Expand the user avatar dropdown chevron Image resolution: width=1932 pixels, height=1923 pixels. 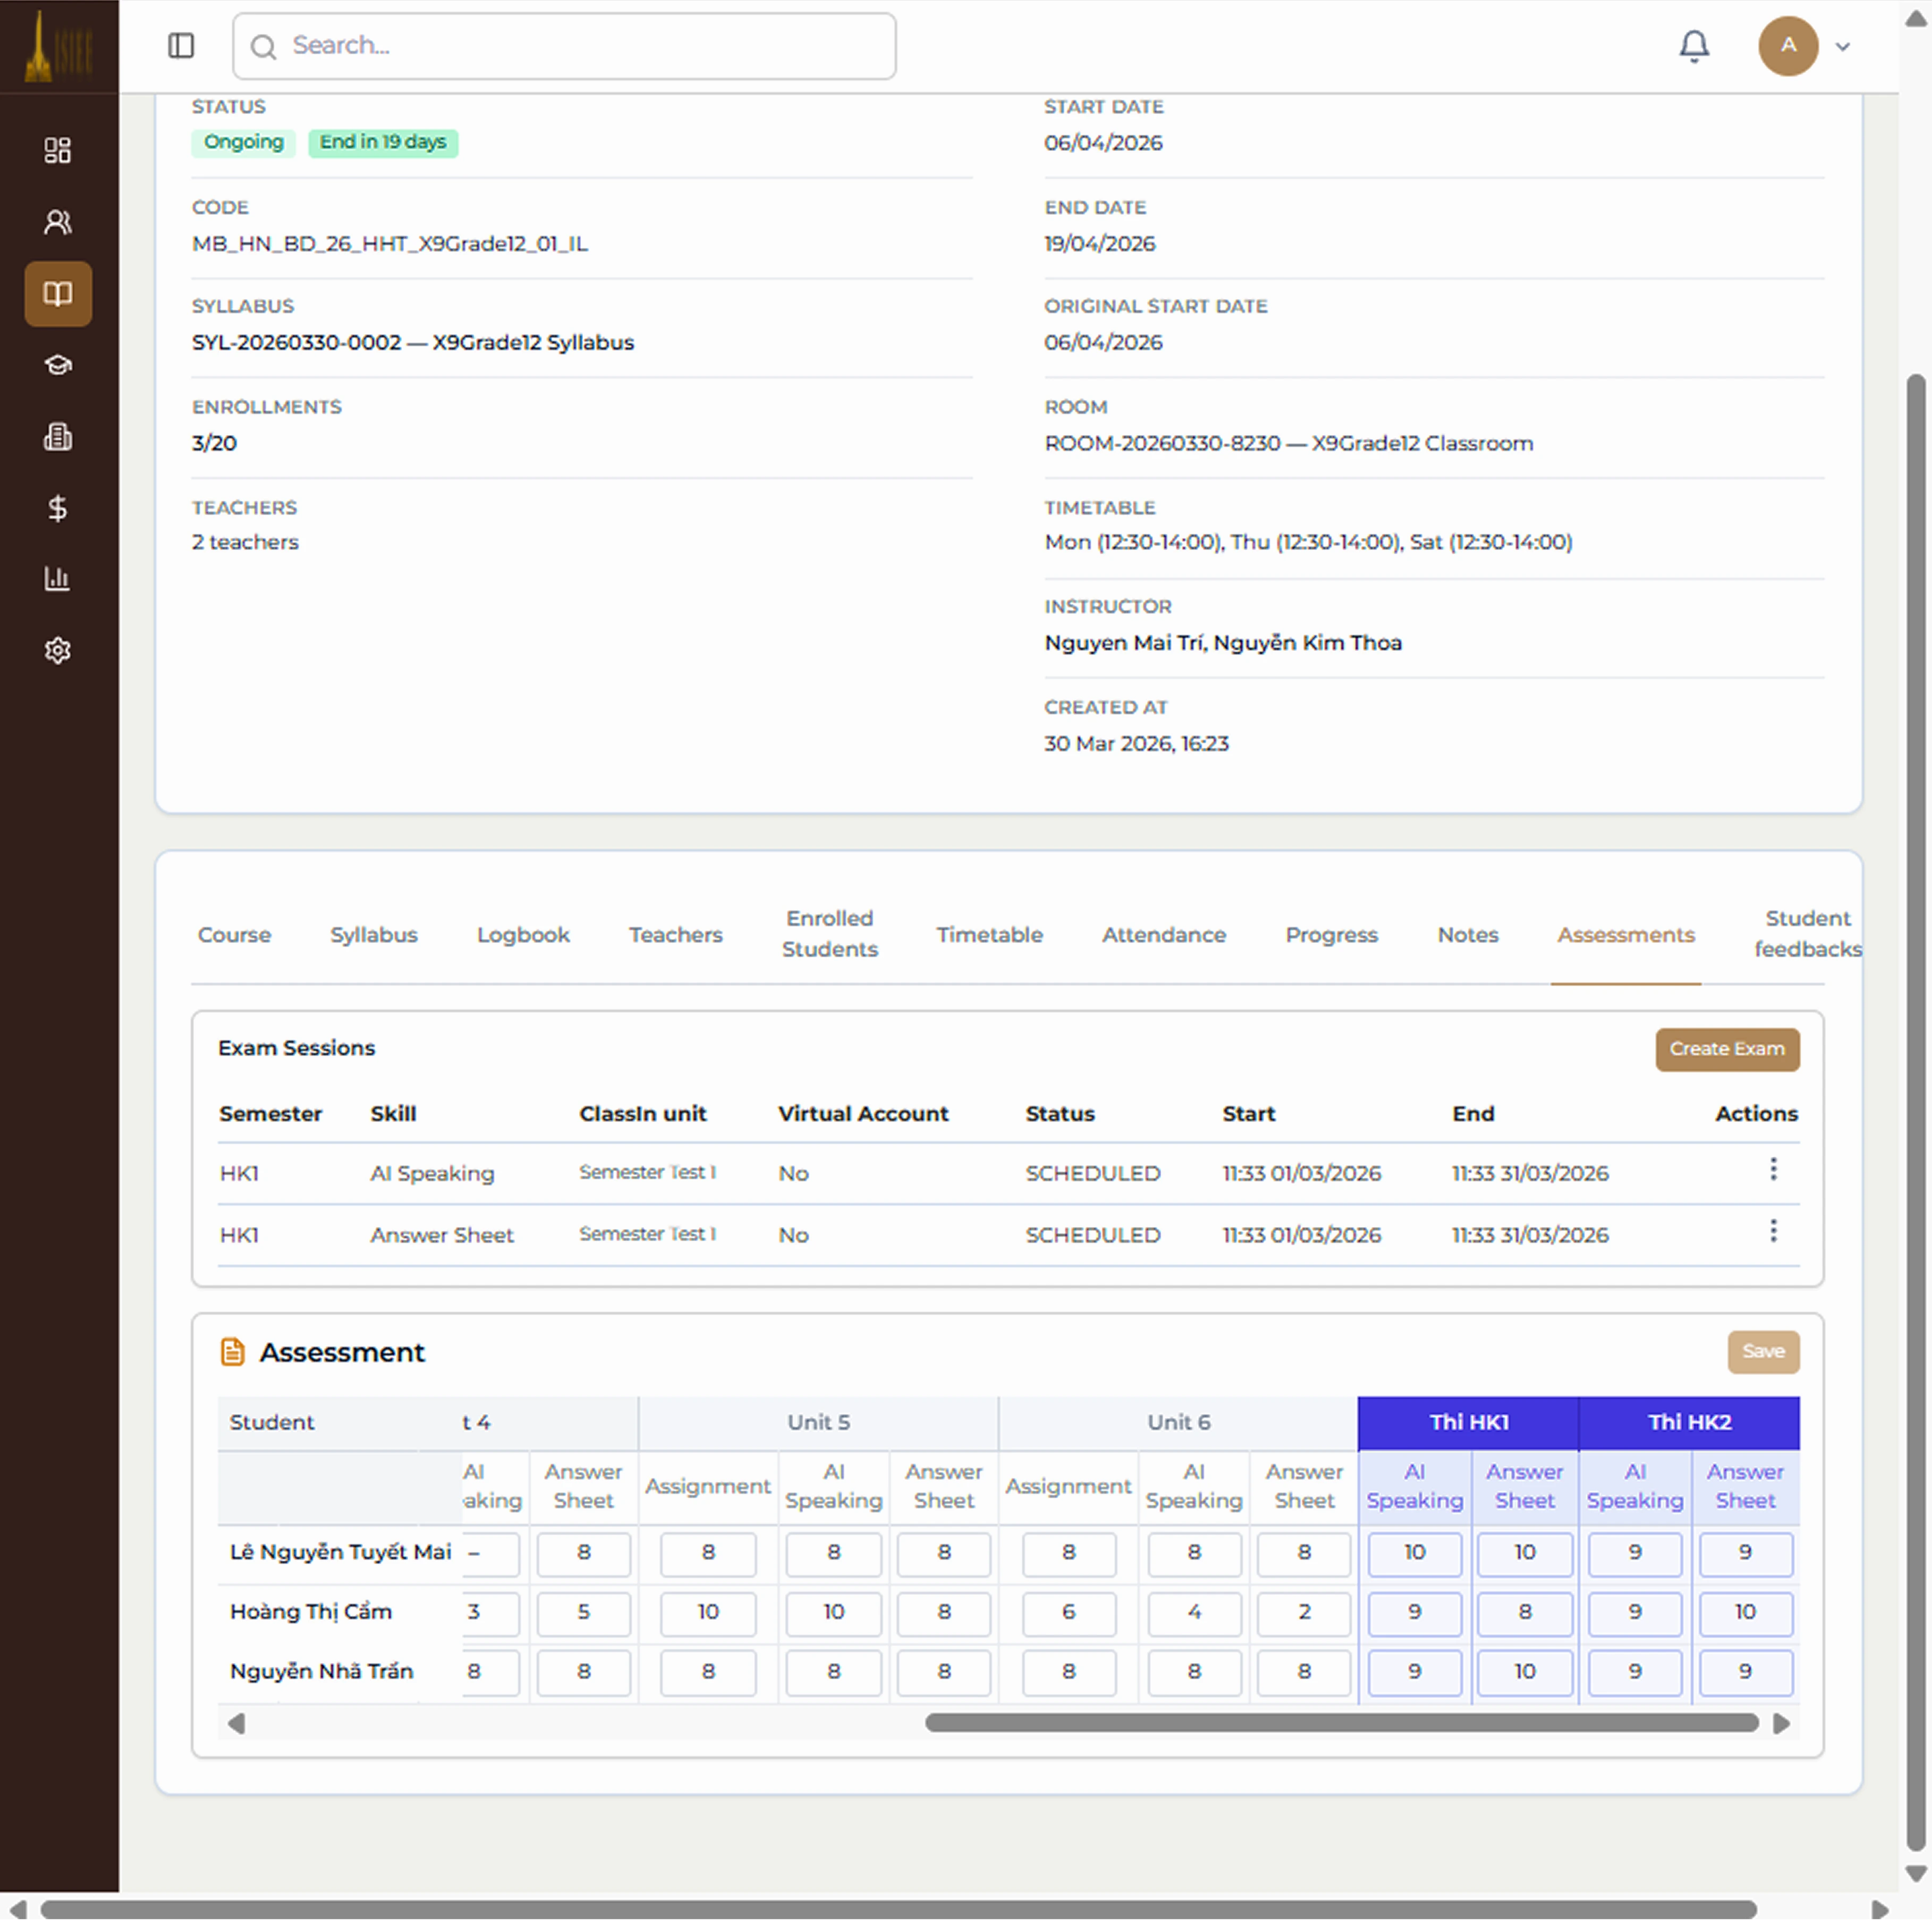pos(1843,46)
